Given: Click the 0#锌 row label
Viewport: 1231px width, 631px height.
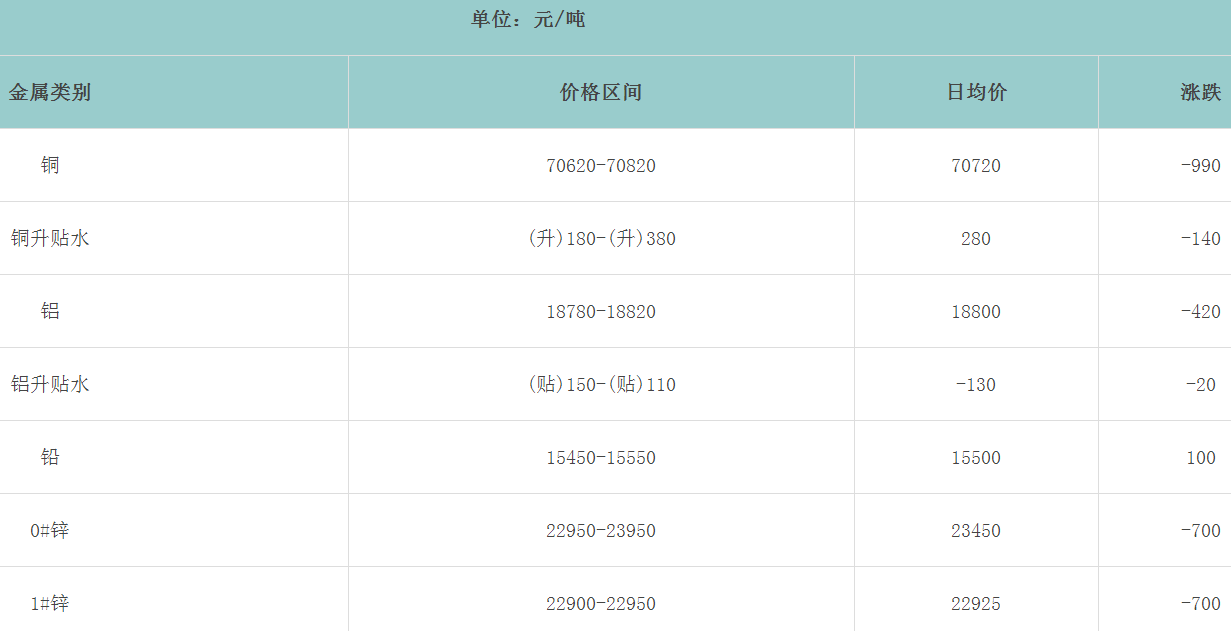Looking at the screenshot, I should (x=50, y=530).
